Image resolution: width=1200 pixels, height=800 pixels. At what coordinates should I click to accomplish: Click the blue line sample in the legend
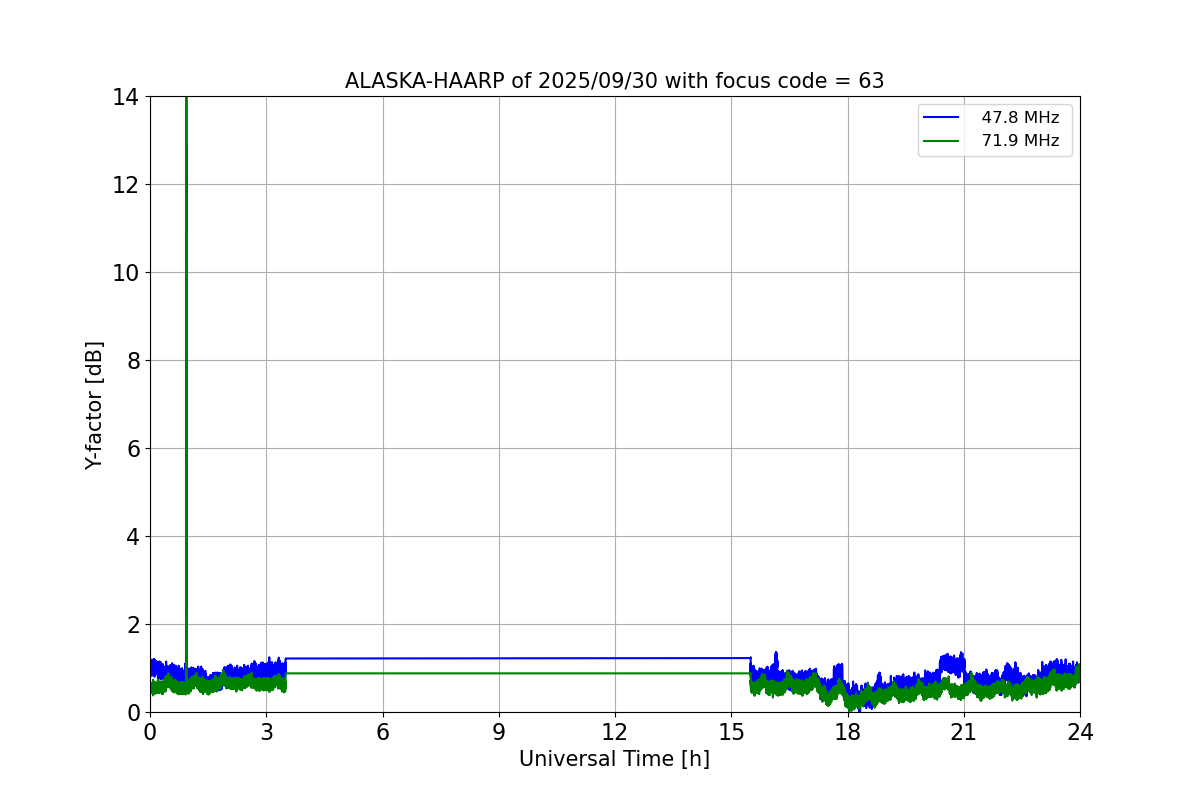(941, 118)
